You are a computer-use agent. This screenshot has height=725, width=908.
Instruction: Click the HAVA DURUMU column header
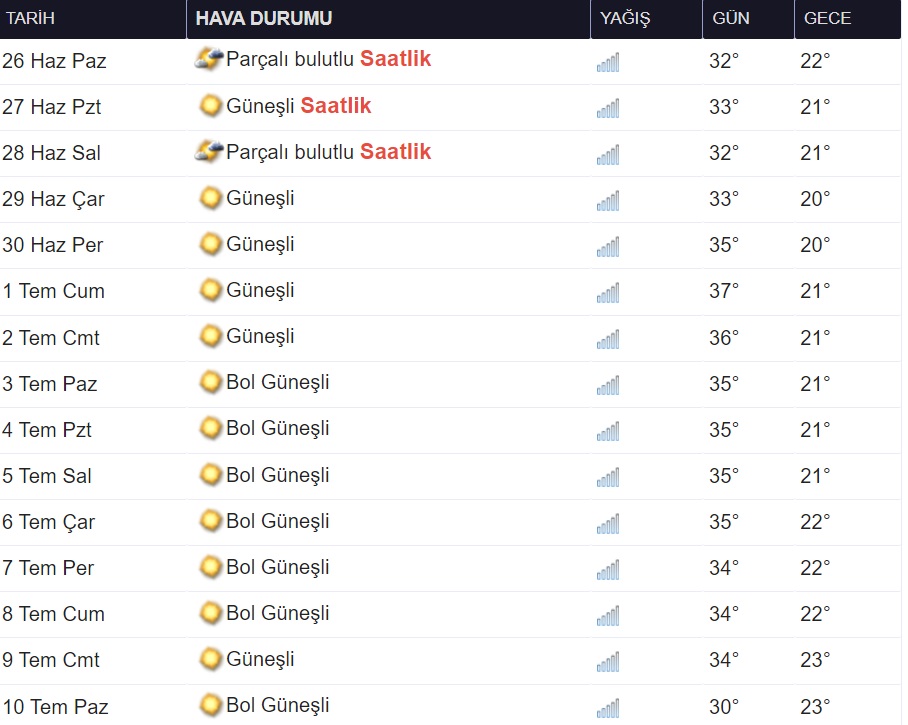tap(264, 19)
